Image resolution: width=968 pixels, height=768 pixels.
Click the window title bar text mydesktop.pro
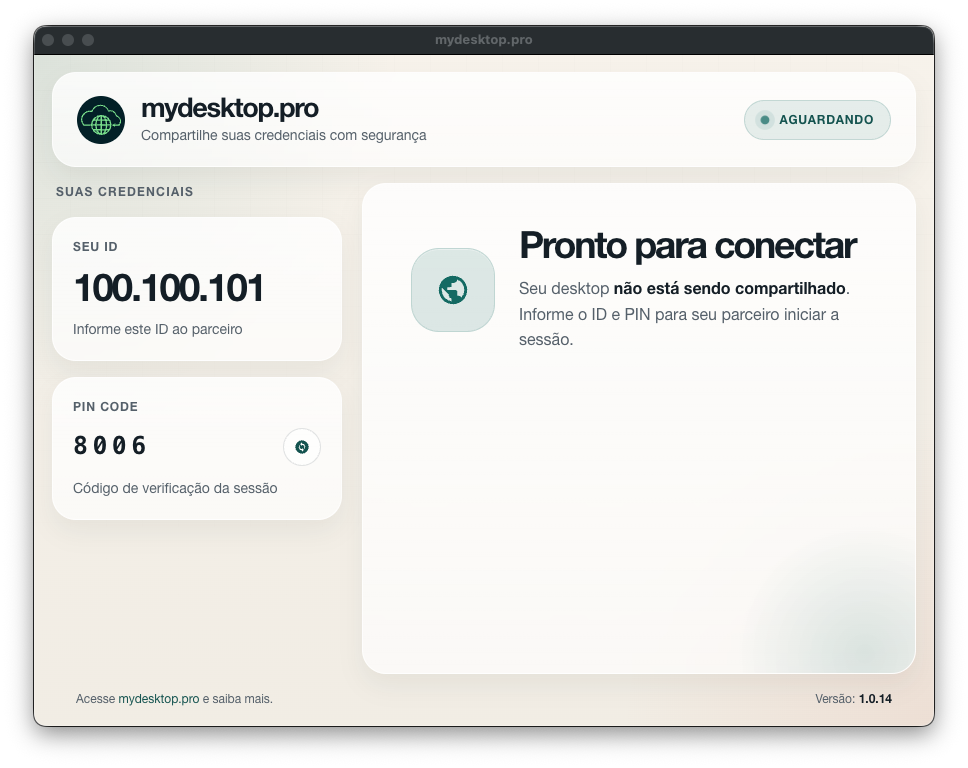pyautogui.click(x=483, y=40)
